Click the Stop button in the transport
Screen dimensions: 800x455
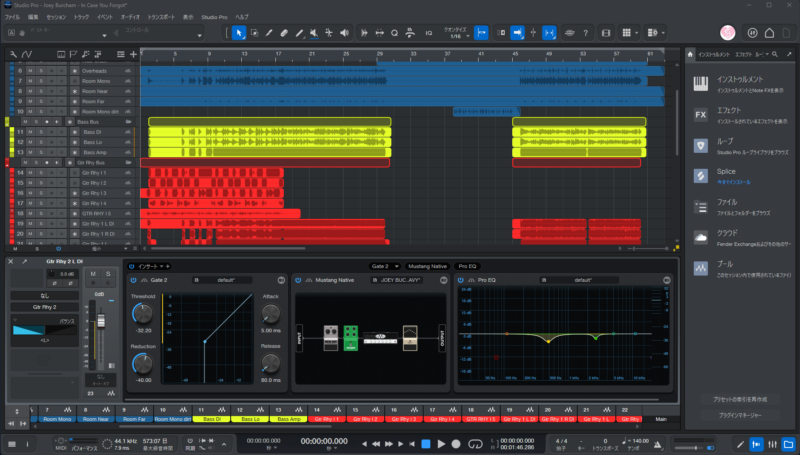point(425,443)
